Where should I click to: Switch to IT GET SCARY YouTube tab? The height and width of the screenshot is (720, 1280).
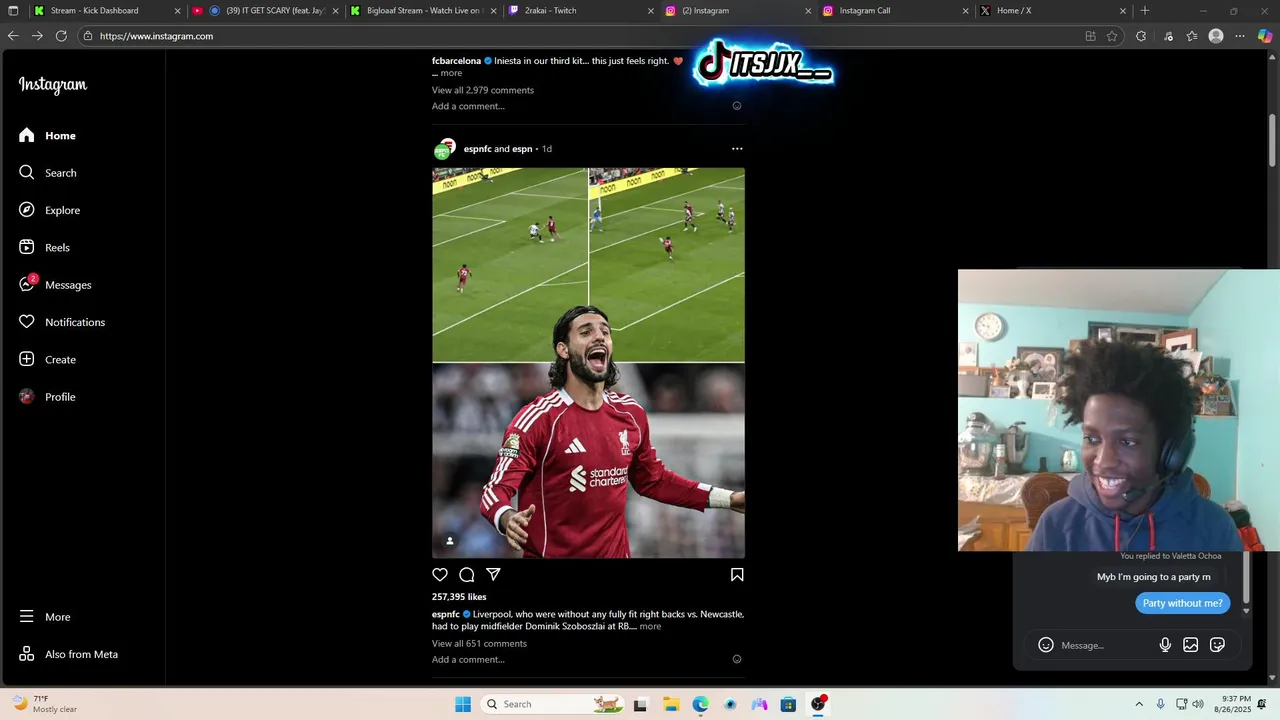(x=268, y=11)
